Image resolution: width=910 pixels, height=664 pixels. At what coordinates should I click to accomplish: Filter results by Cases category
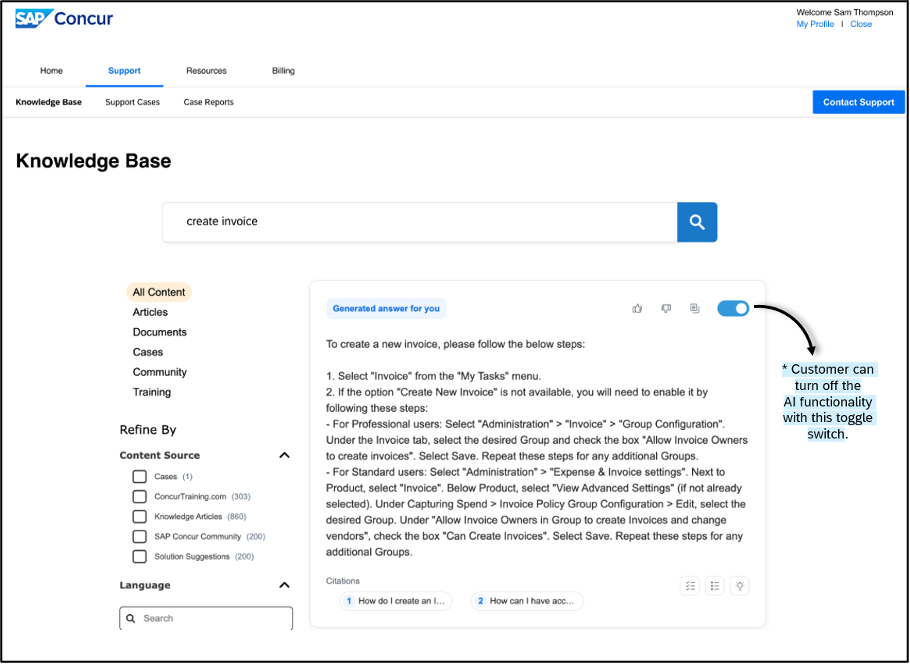click(148, 352)
